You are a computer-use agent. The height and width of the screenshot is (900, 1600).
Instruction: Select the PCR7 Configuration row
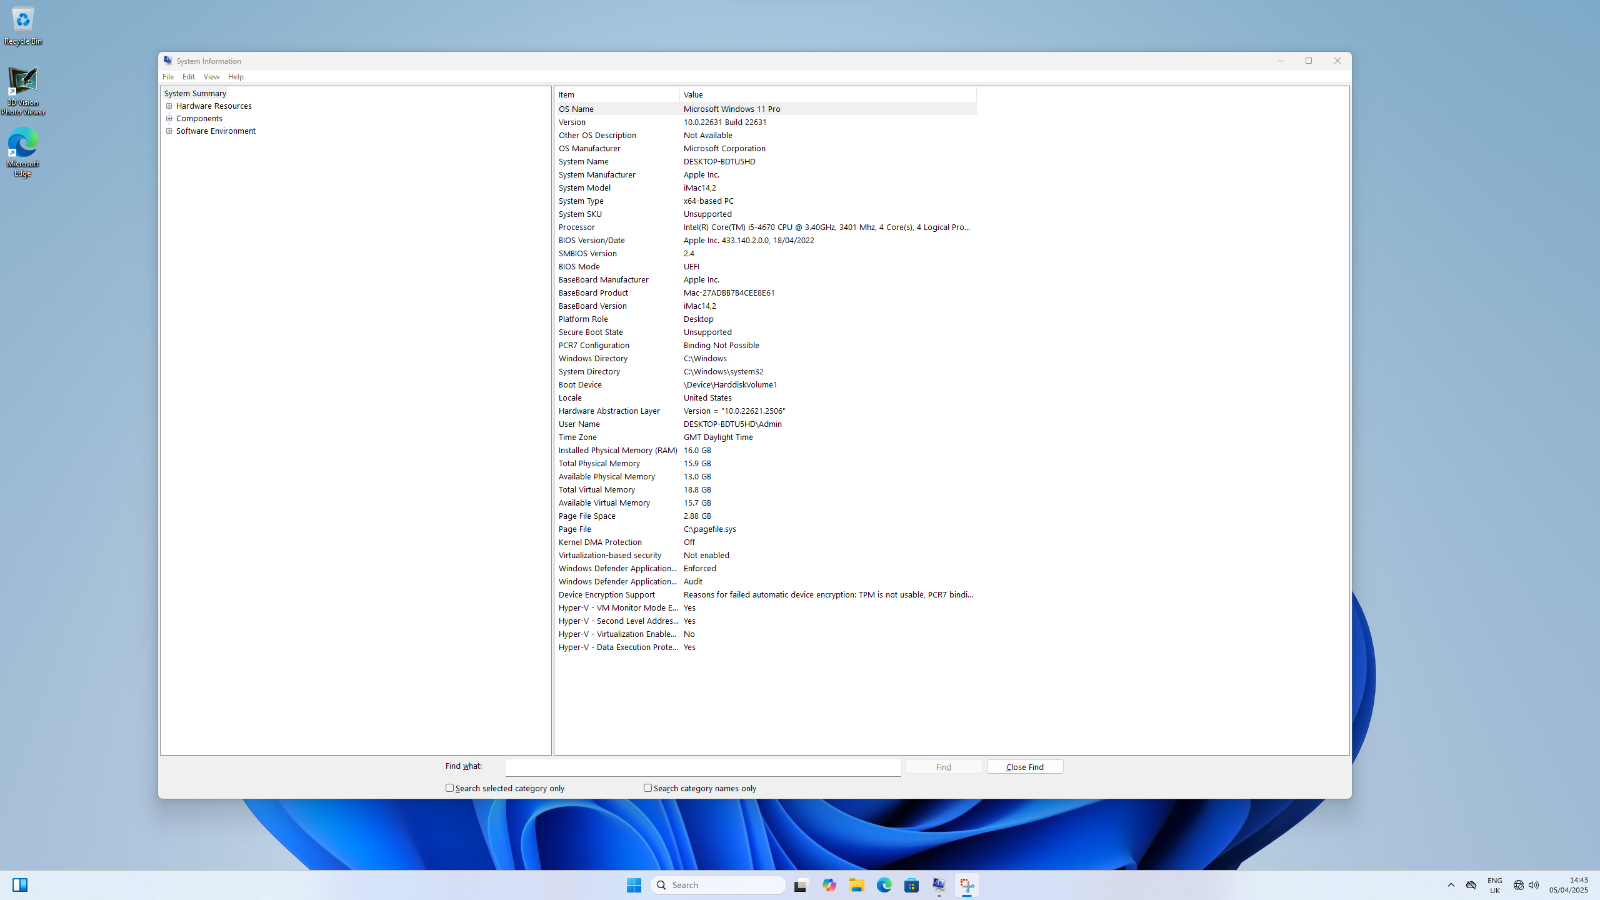click(x=766, y=345)
